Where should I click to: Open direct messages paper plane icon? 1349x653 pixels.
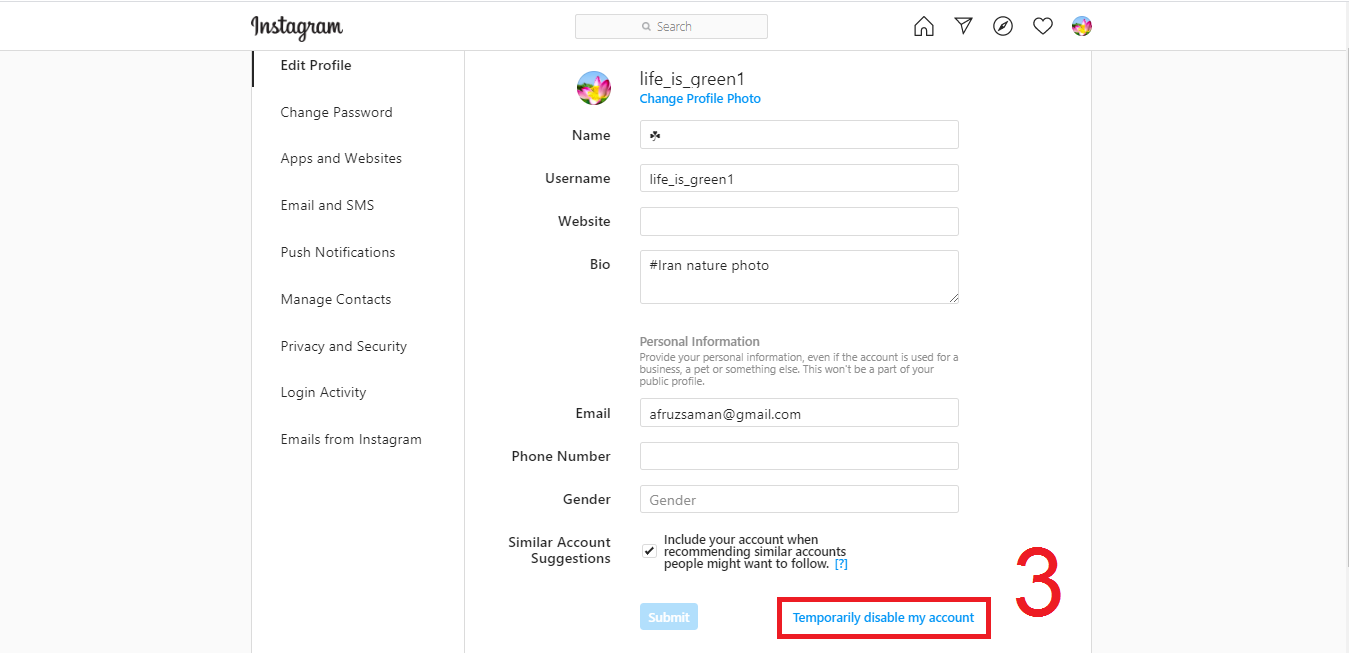click(x=963, y=27)
